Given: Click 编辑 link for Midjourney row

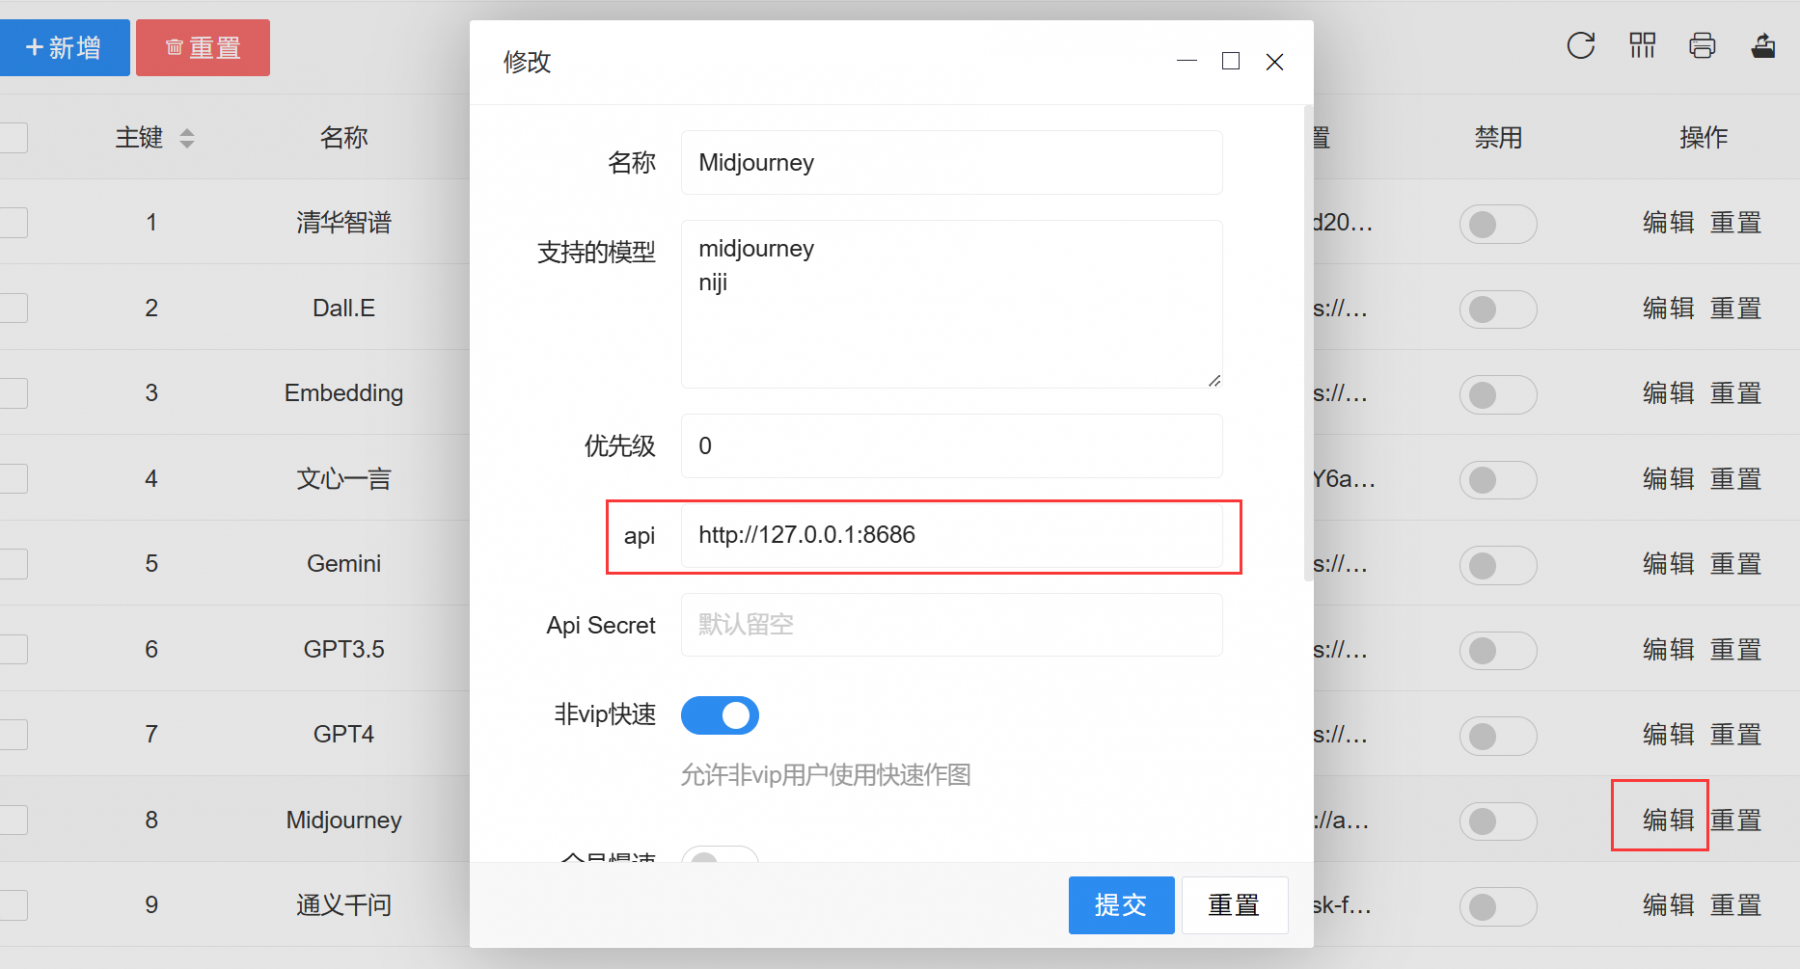Looking at the screenshot, I should 1668,820.
